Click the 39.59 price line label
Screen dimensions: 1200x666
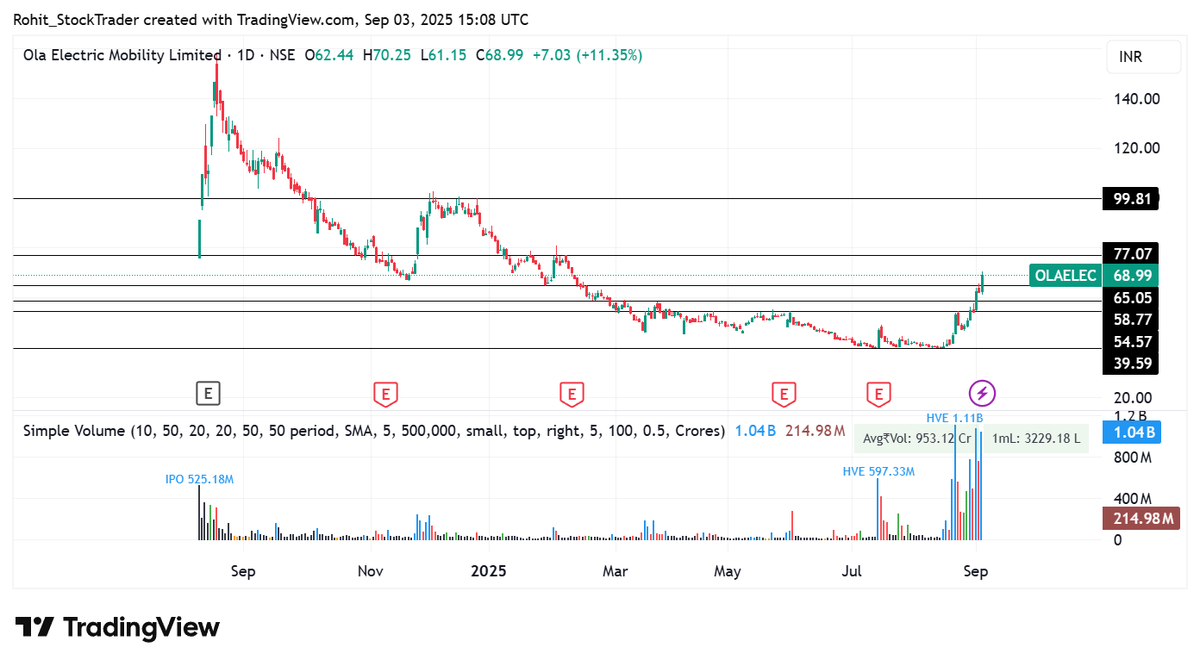(x=1131, y=363)
